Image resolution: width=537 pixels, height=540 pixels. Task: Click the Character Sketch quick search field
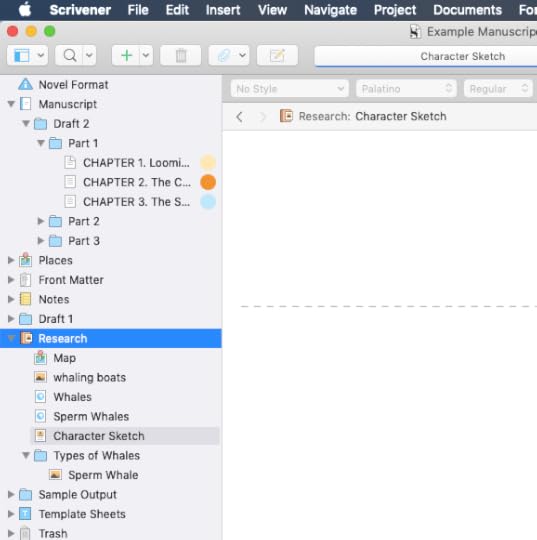click(426, 56)
